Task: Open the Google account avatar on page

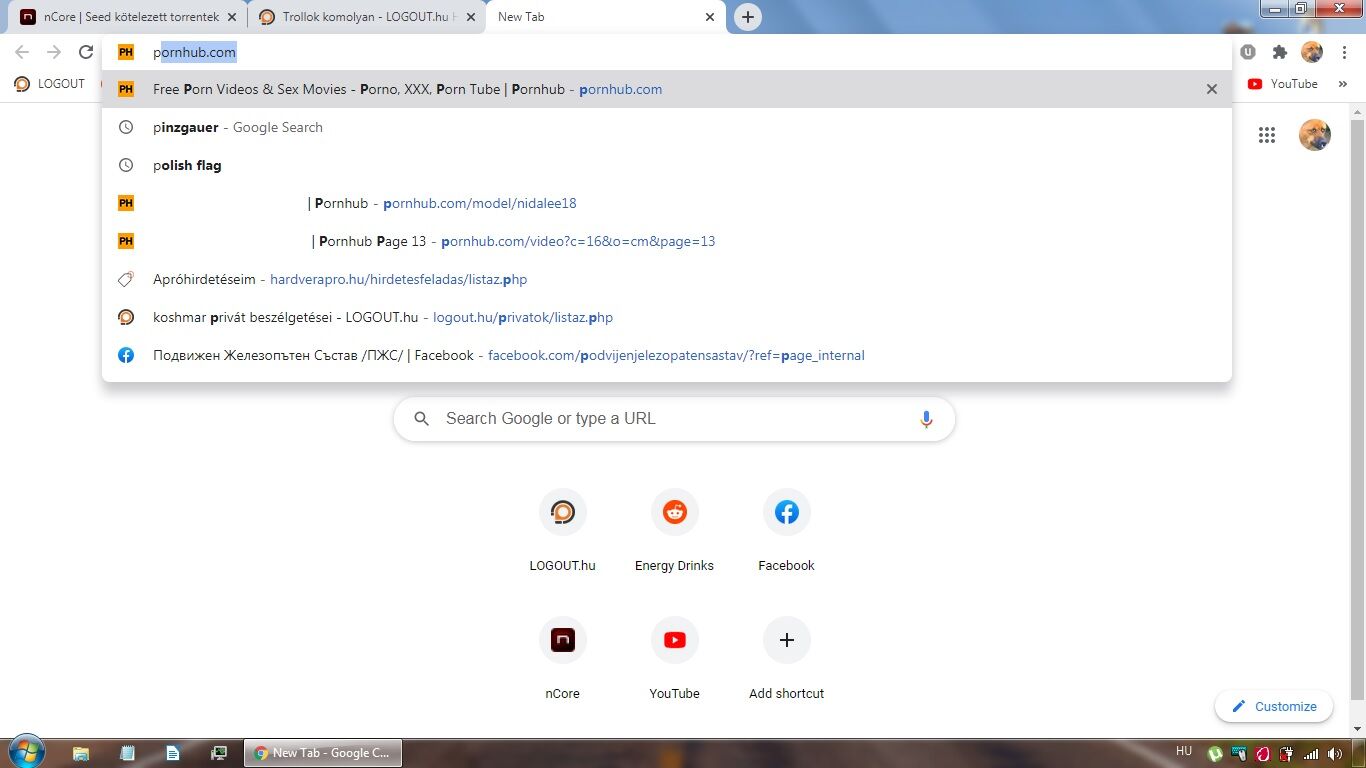Action: [1314, 135]
